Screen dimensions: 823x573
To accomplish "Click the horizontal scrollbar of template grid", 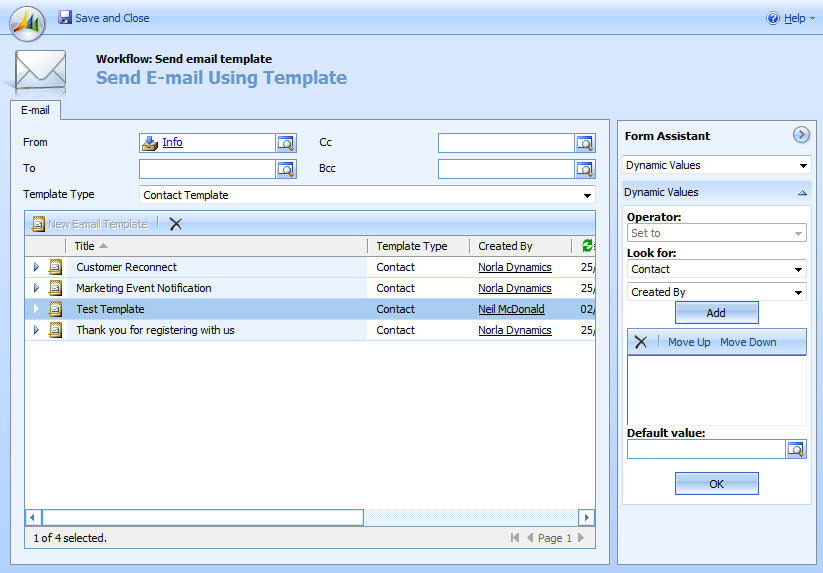I will [x=202, y=517].
